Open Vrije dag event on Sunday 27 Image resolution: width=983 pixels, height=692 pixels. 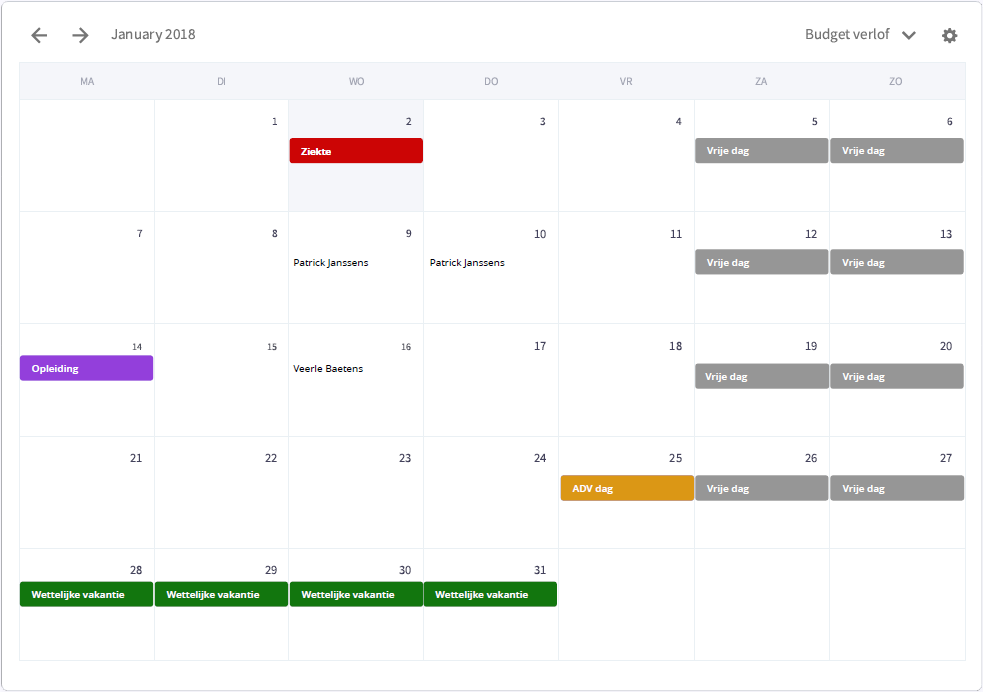tap(897, 488)
